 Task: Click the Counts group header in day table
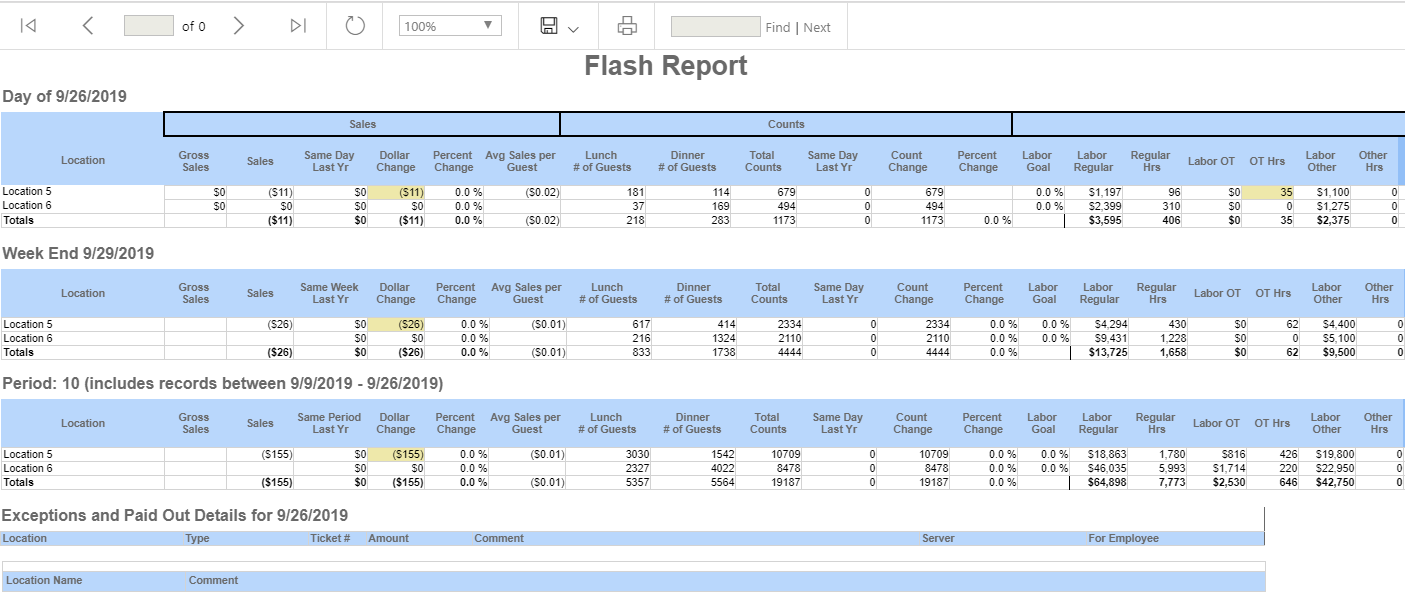coord(786,124)
